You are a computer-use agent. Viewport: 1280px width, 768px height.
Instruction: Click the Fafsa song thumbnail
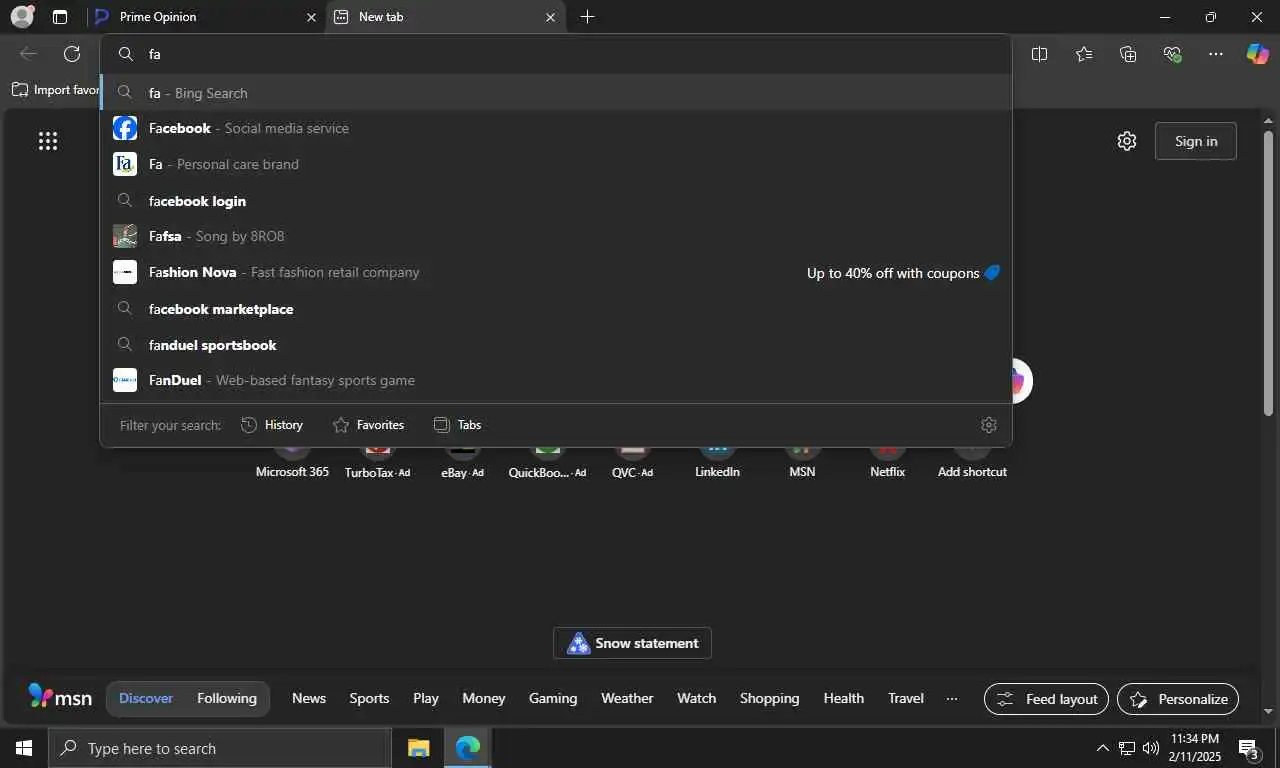click(125, 236)
